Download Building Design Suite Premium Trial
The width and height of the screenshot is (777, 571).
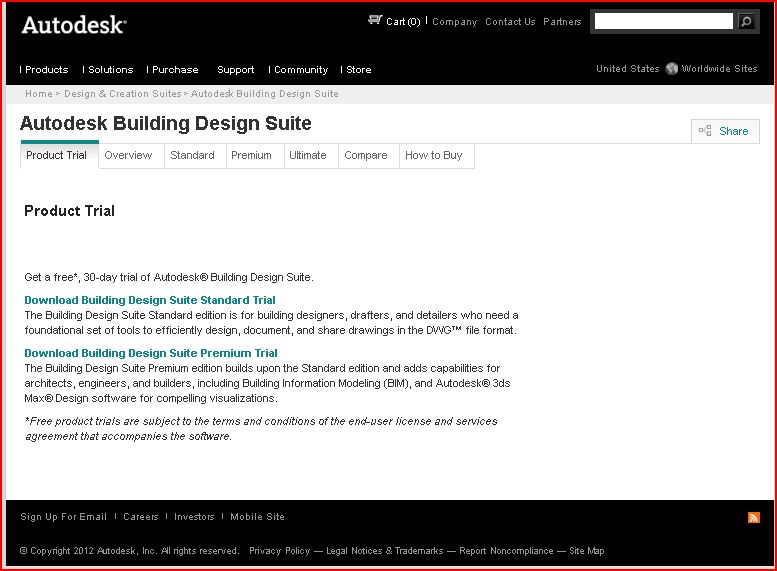tap(151, 353)
